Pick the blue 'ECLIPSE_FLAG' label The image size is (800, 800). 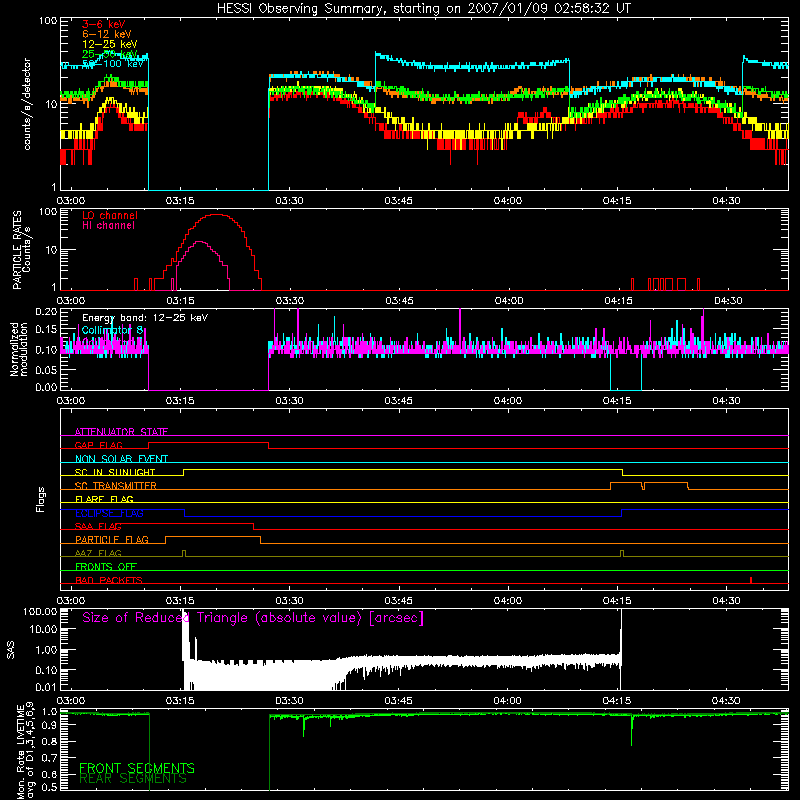(x=109, y=513)
